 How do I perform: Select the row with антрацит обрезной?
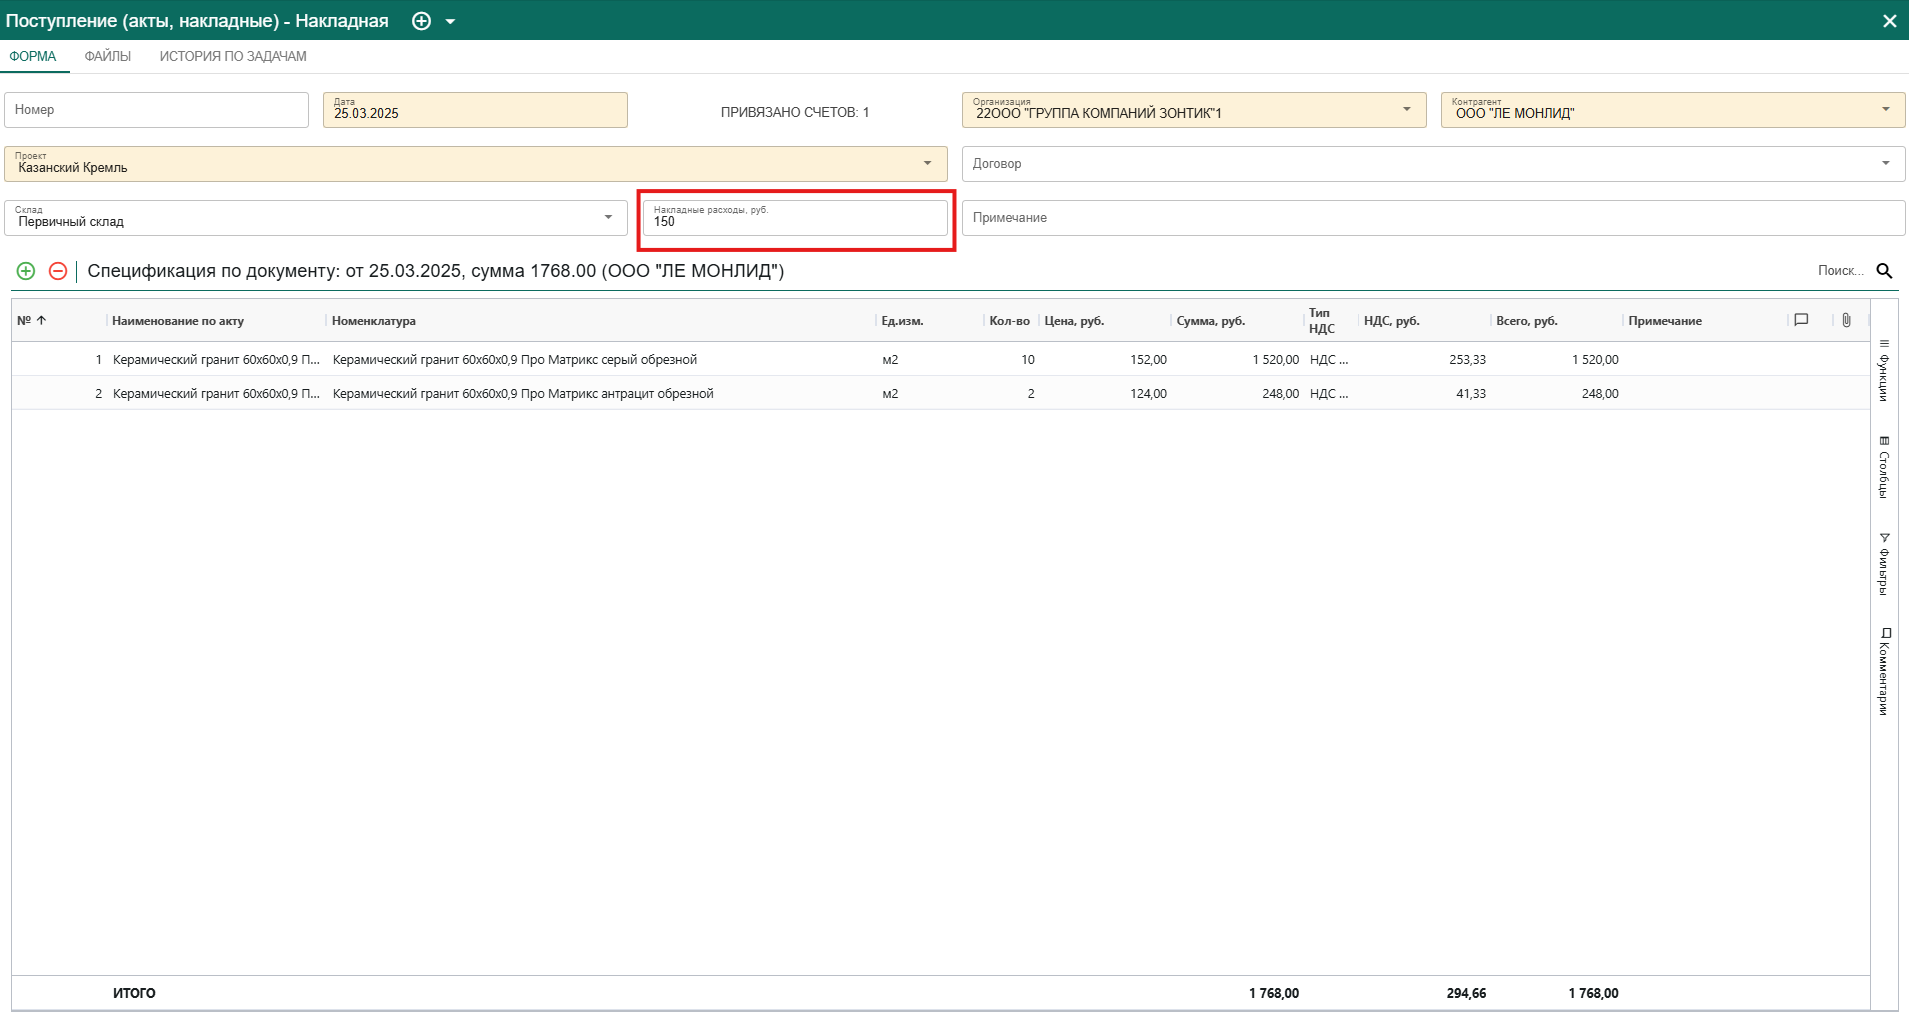pos(523,393)
